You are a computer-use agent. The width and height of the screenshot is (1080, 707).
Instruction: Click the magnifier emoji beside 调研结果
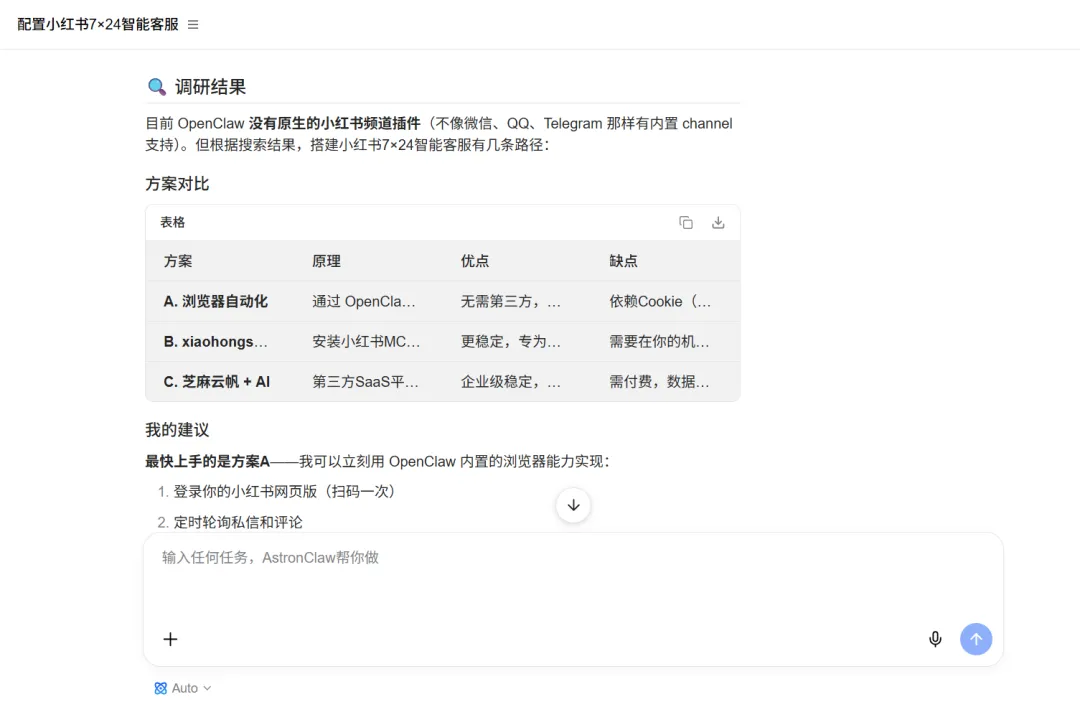coord(157,87)
